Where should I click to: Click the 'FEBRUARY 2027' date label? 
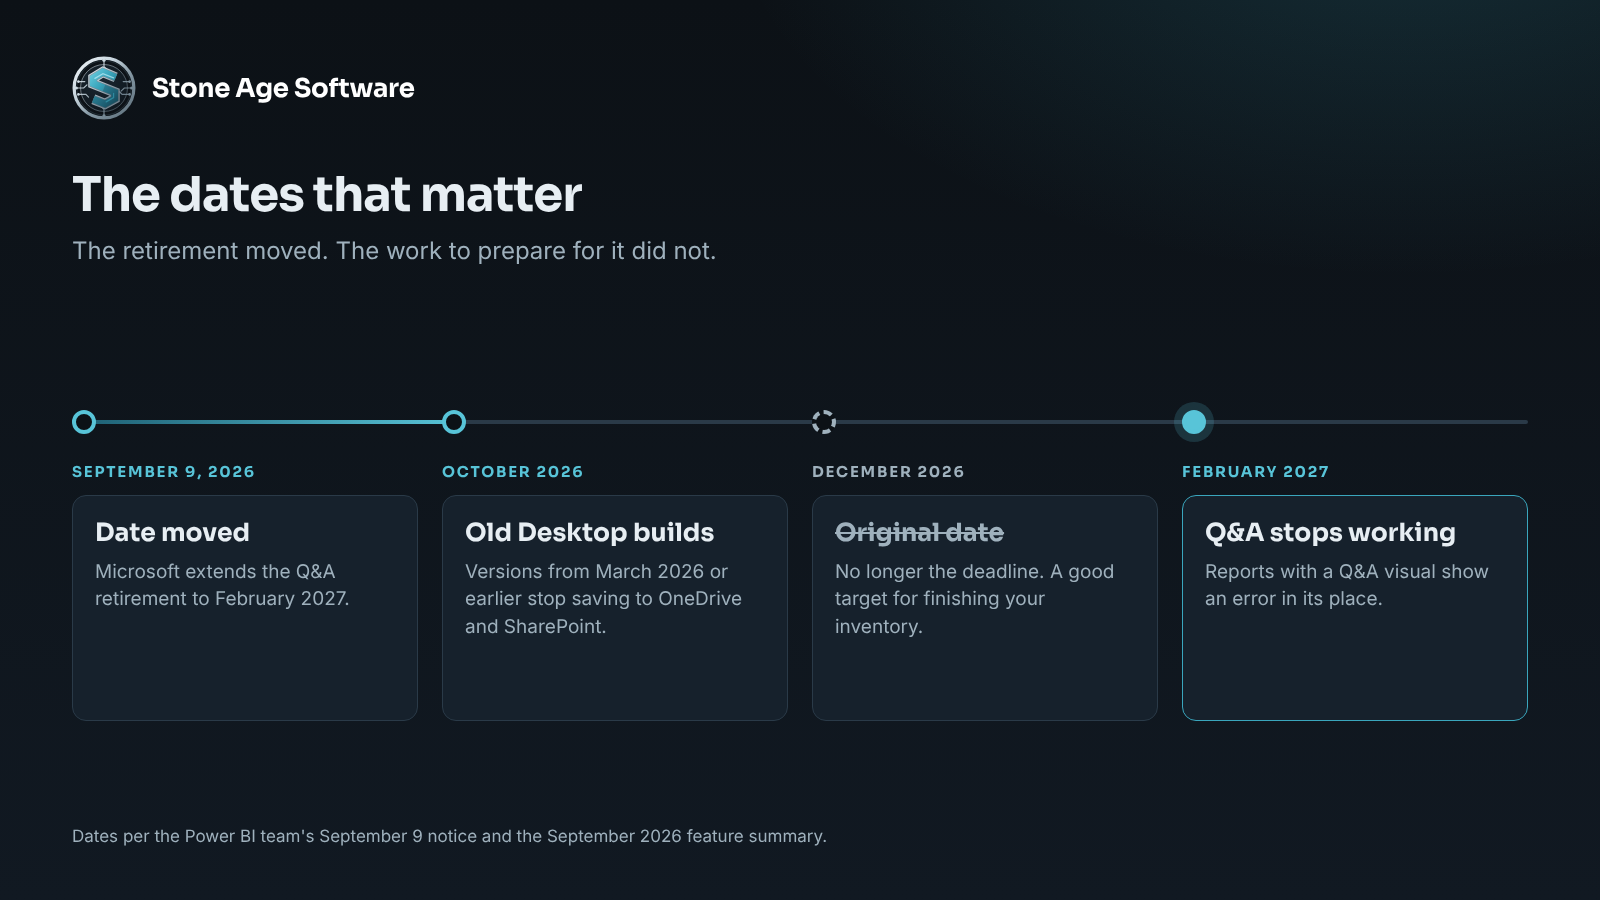pyautogui.click(x=1255, y=471)
